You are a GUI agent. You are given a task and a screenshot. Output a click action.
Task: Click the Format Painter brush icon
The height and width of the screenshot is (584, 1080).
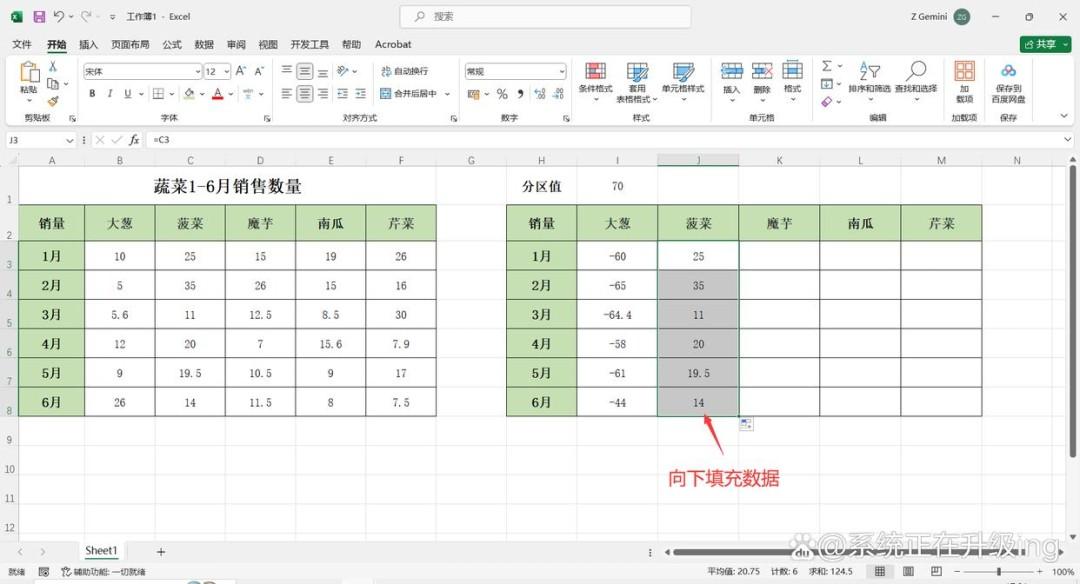point(52,101)
